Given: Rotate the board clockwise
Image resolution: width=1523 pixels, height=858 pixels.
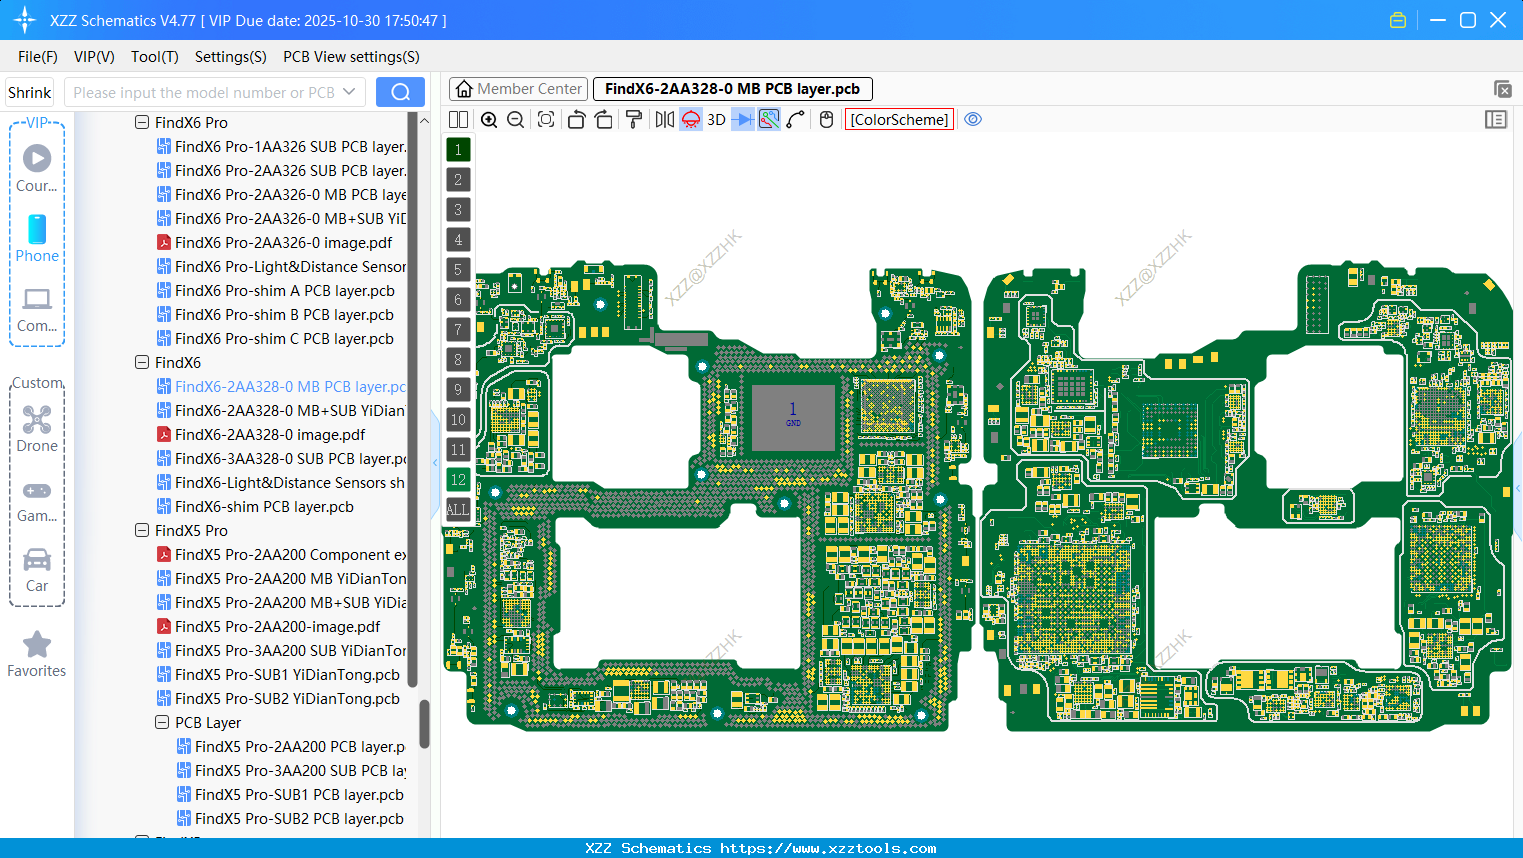Looking at the screenshot, I should coord(604,119).
